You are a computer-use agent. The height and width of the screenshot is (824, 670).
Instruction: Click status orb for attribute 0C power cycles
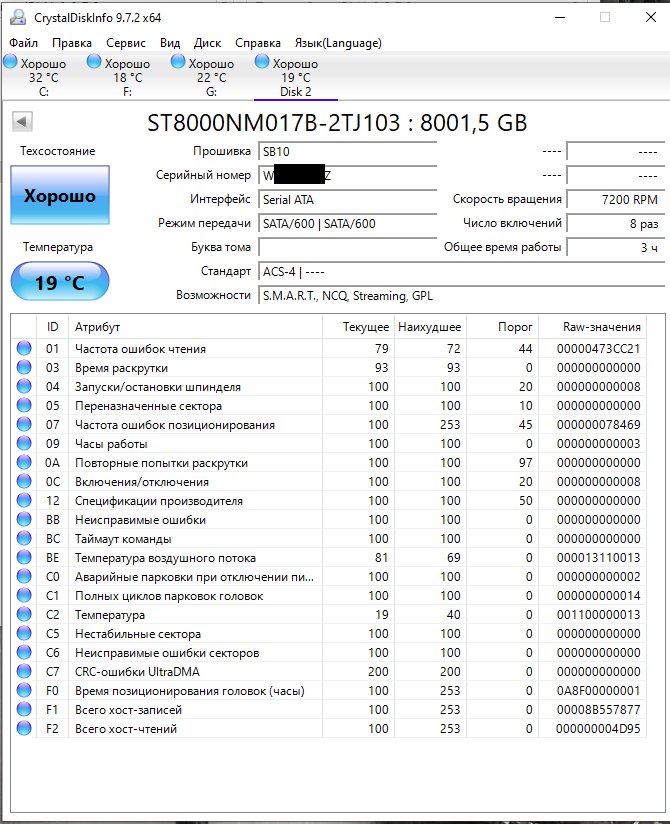[x=24, y=481]
